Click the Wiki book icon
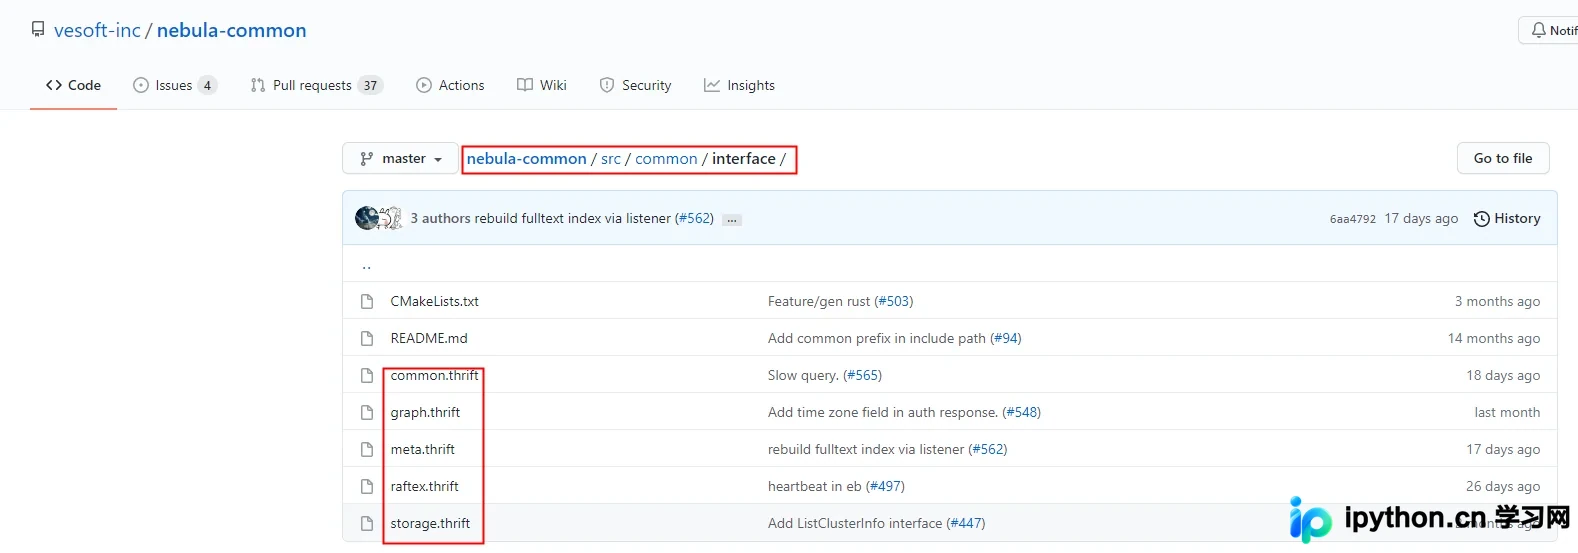 coord(525,85)
